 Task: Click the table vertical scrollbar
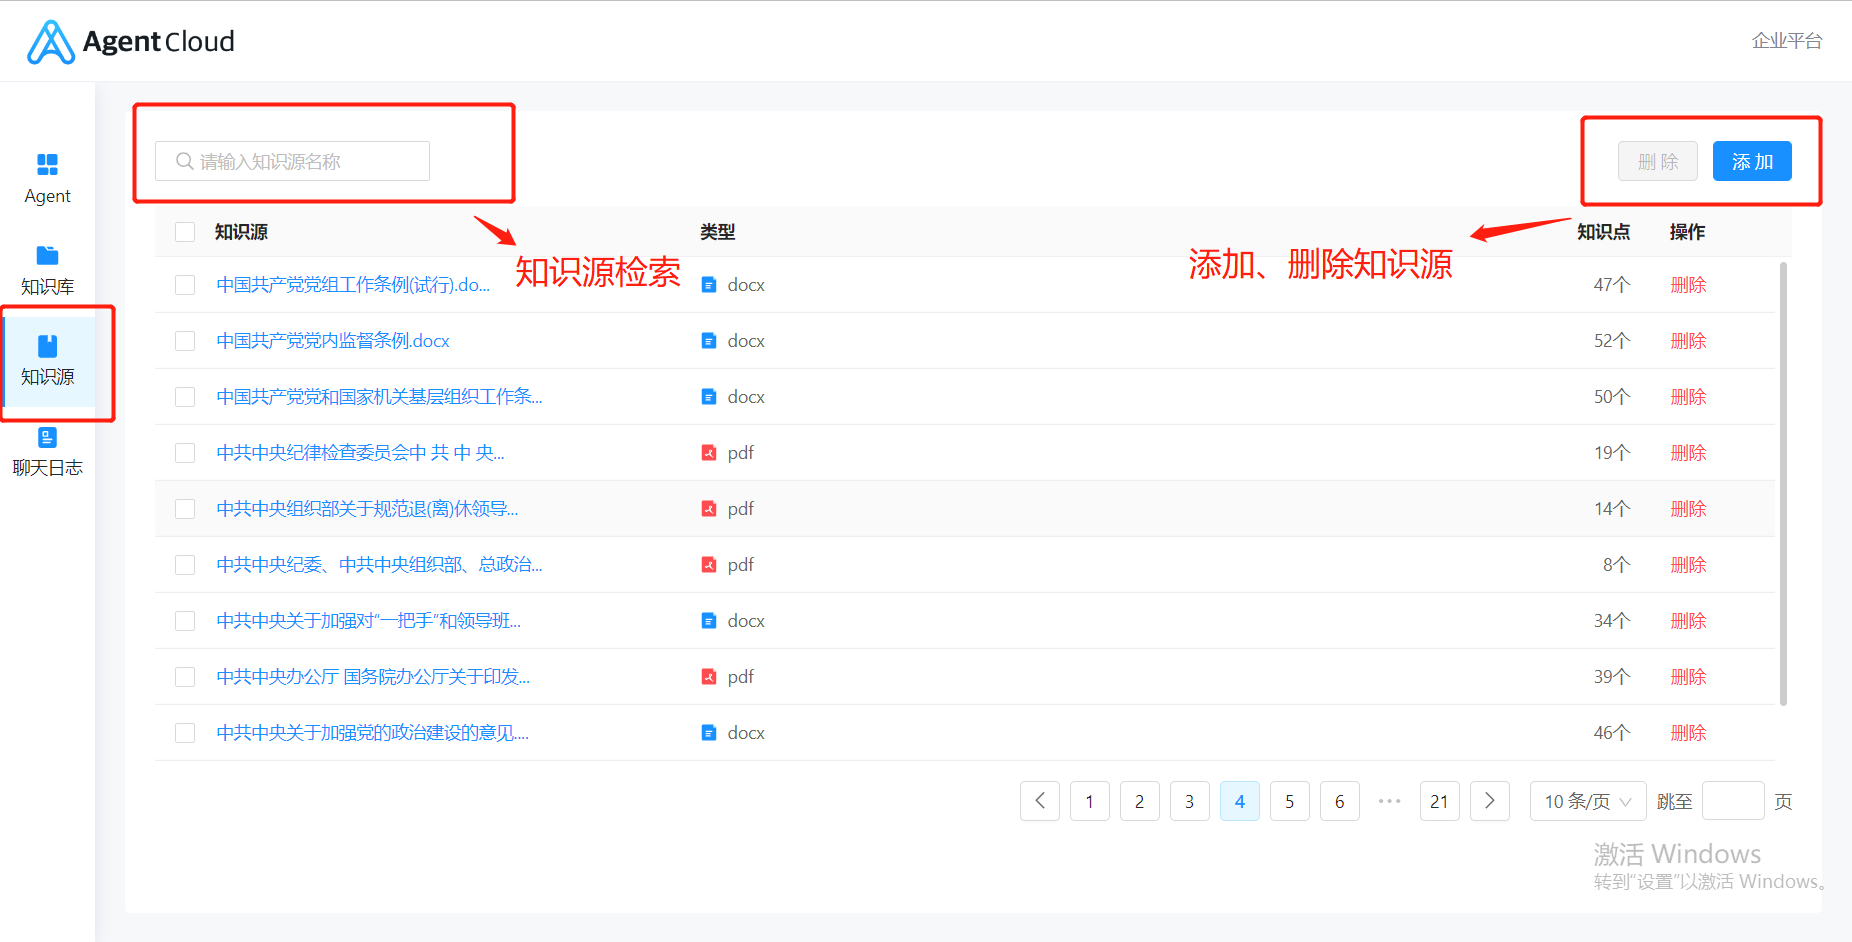point(1783,483)
